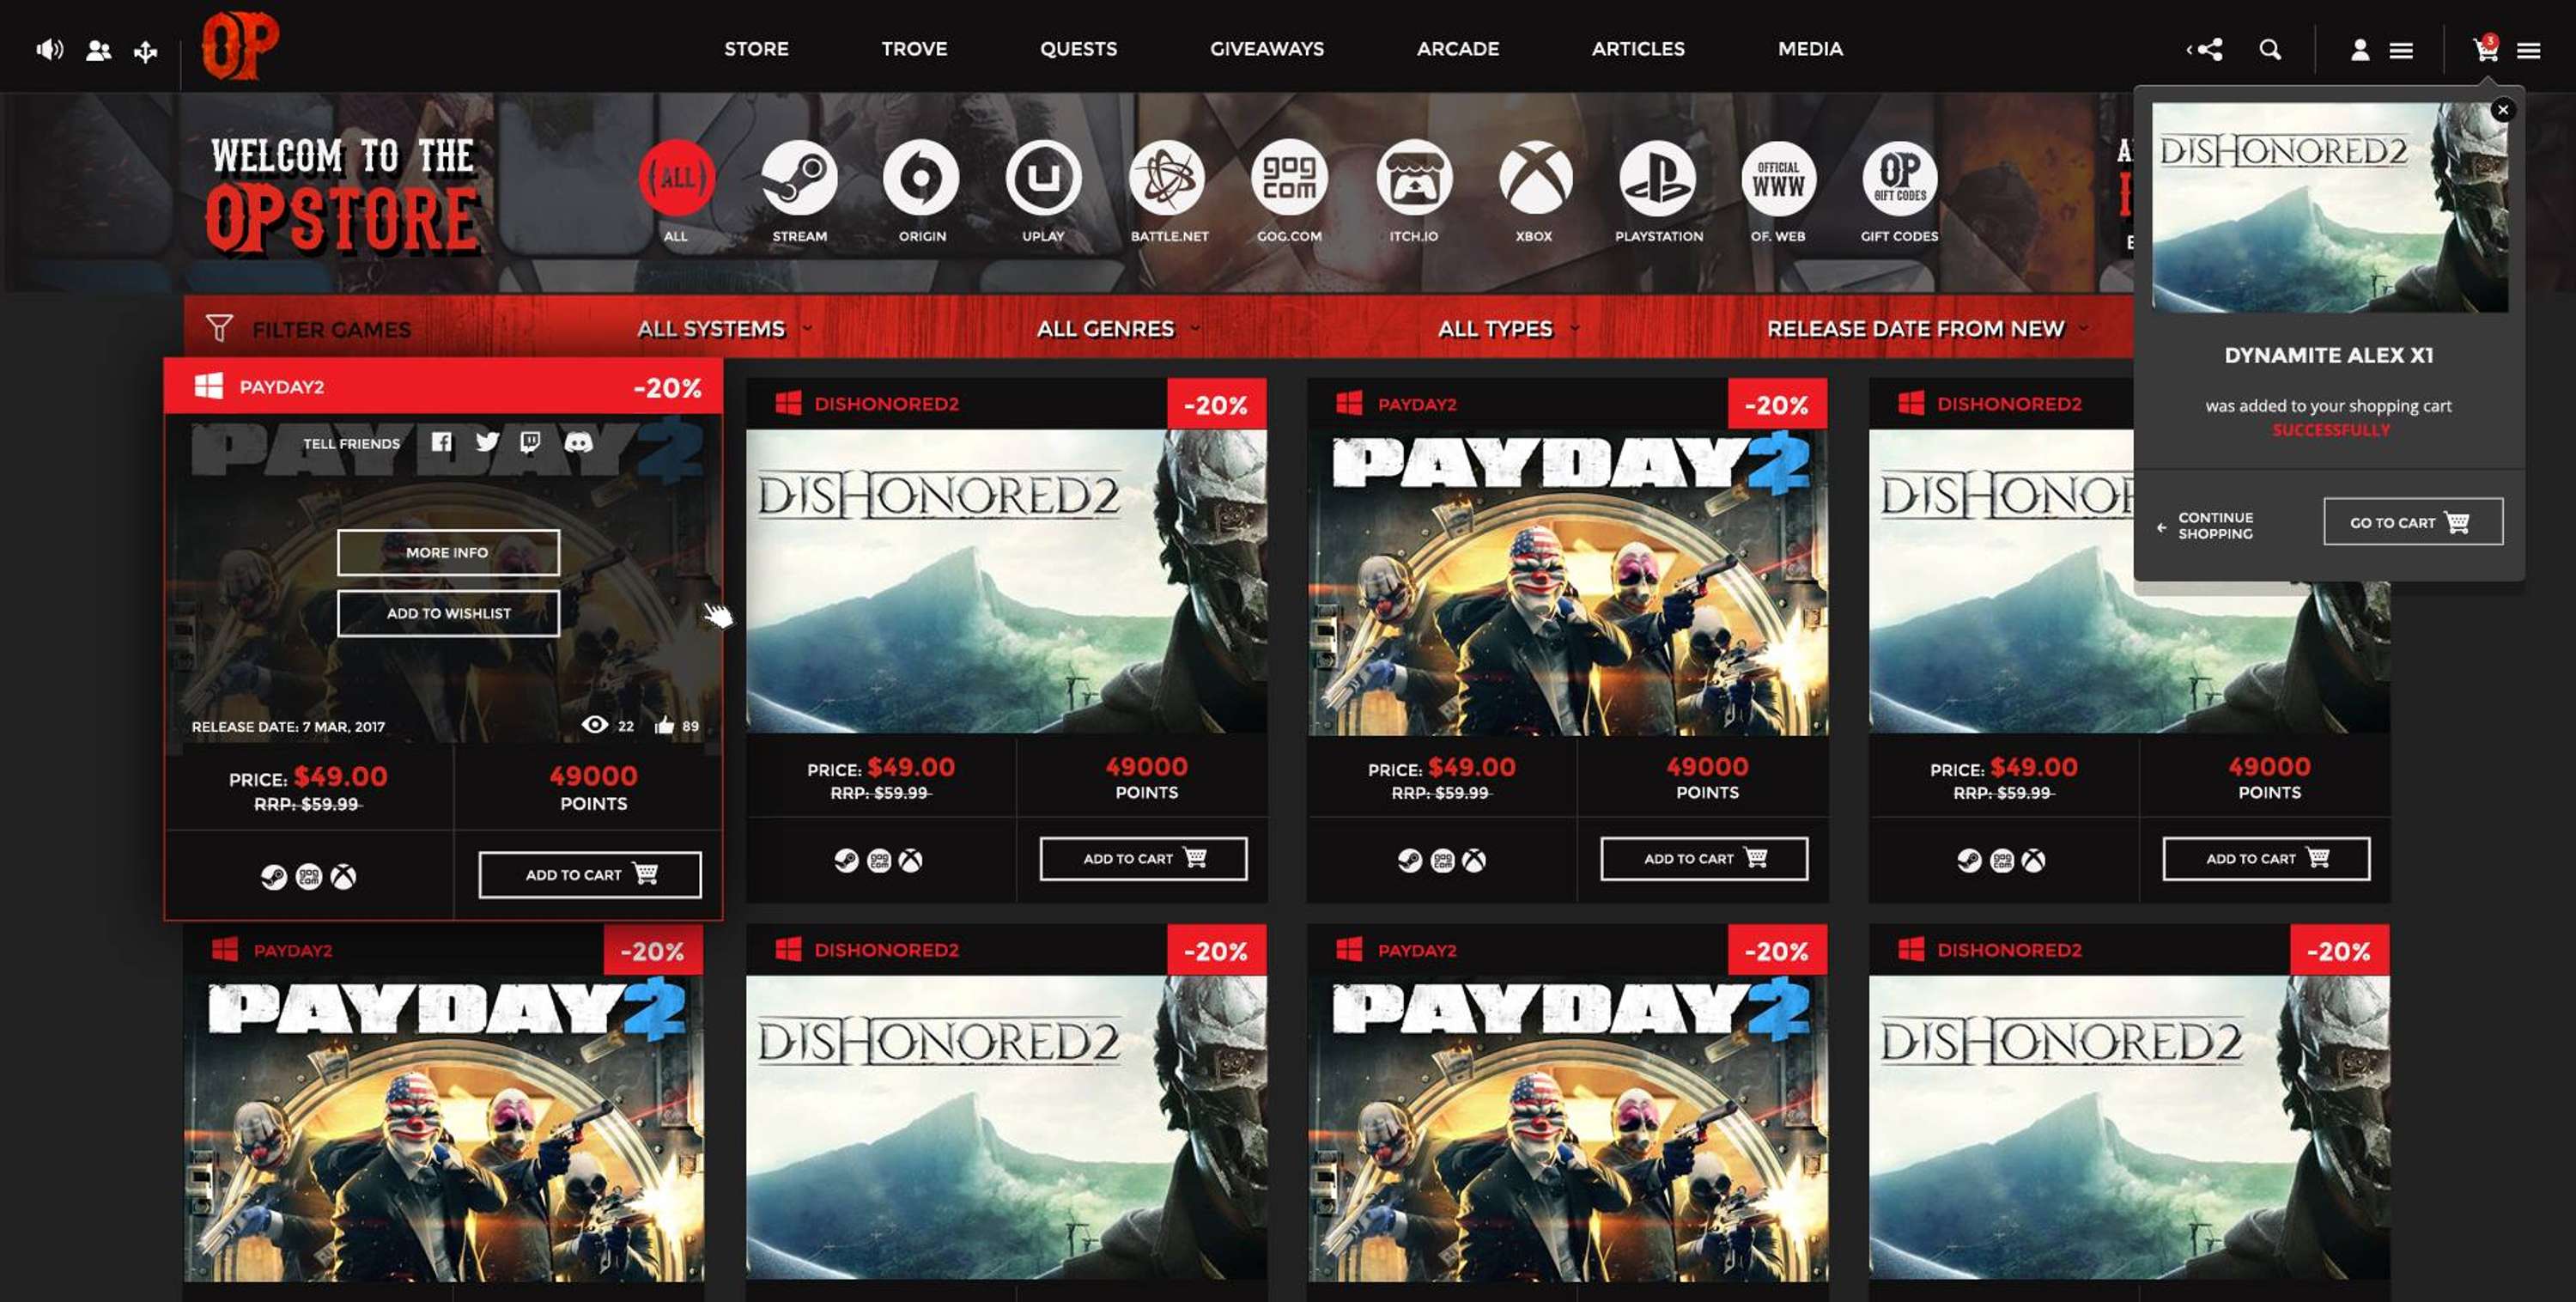Screen dimensions: 2576x1302
Task: Click Windows icon on second-row Dishonored2 last card
Action: 1910,950
